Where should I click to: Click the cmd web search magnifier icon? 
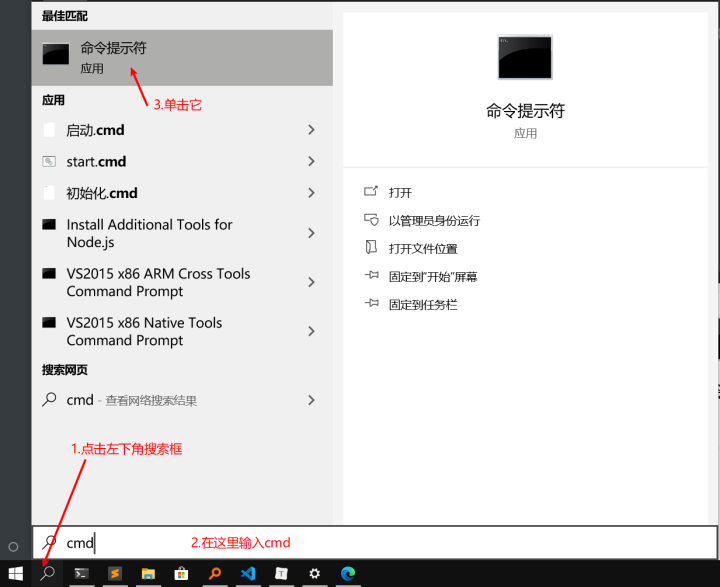click(x=49, y=400)
